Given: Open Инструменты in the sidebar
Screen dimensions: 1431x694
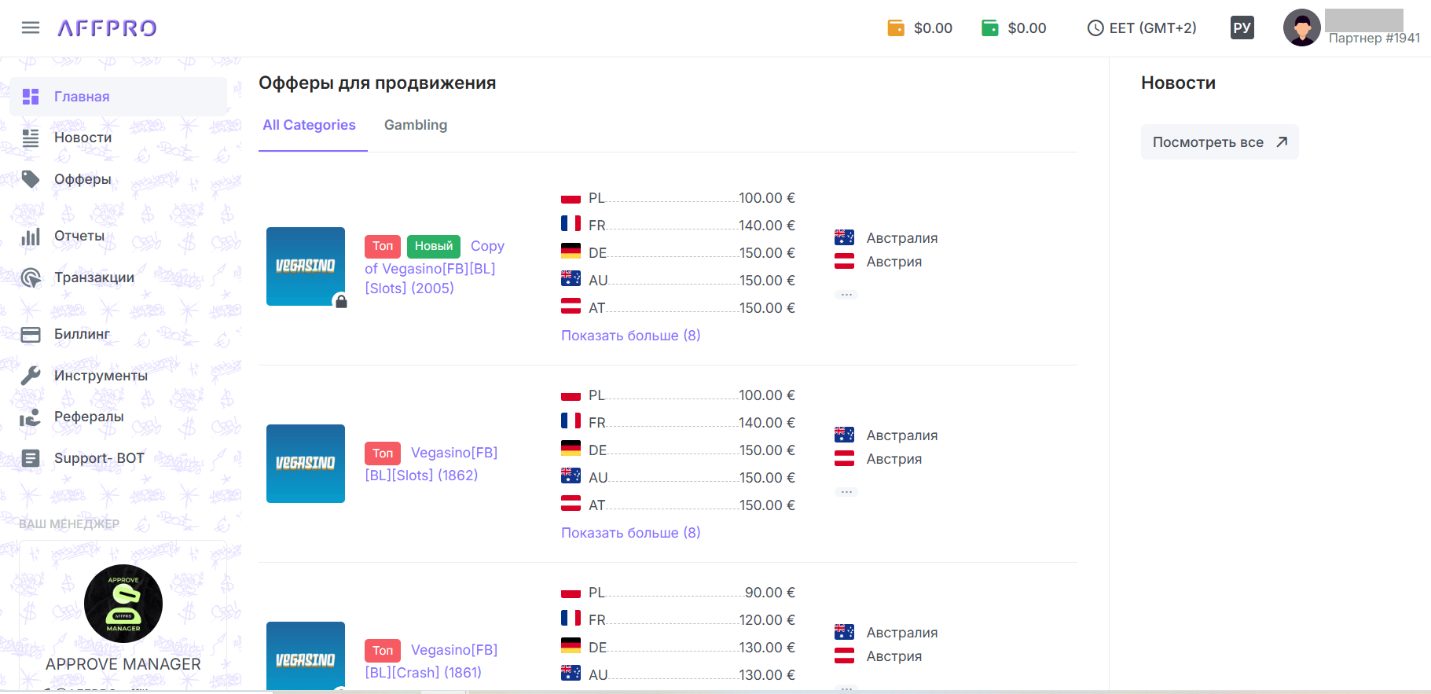Looking at the screenshot, I should 101,376.
